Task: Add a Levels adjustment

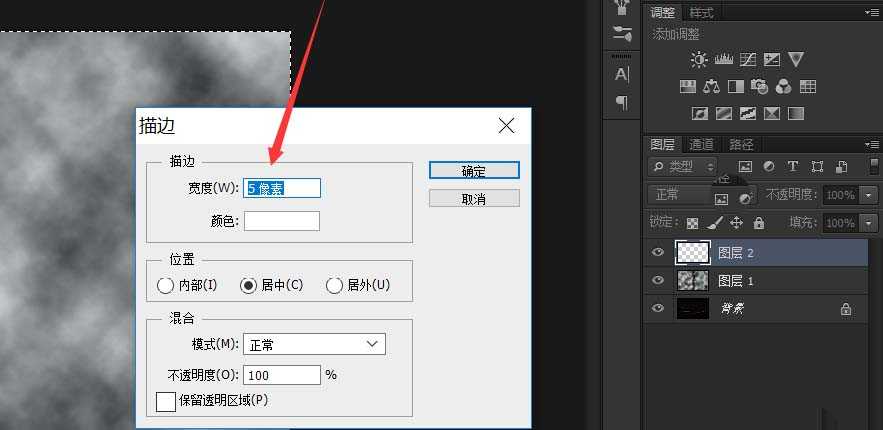Action: (x=722, y=60)
